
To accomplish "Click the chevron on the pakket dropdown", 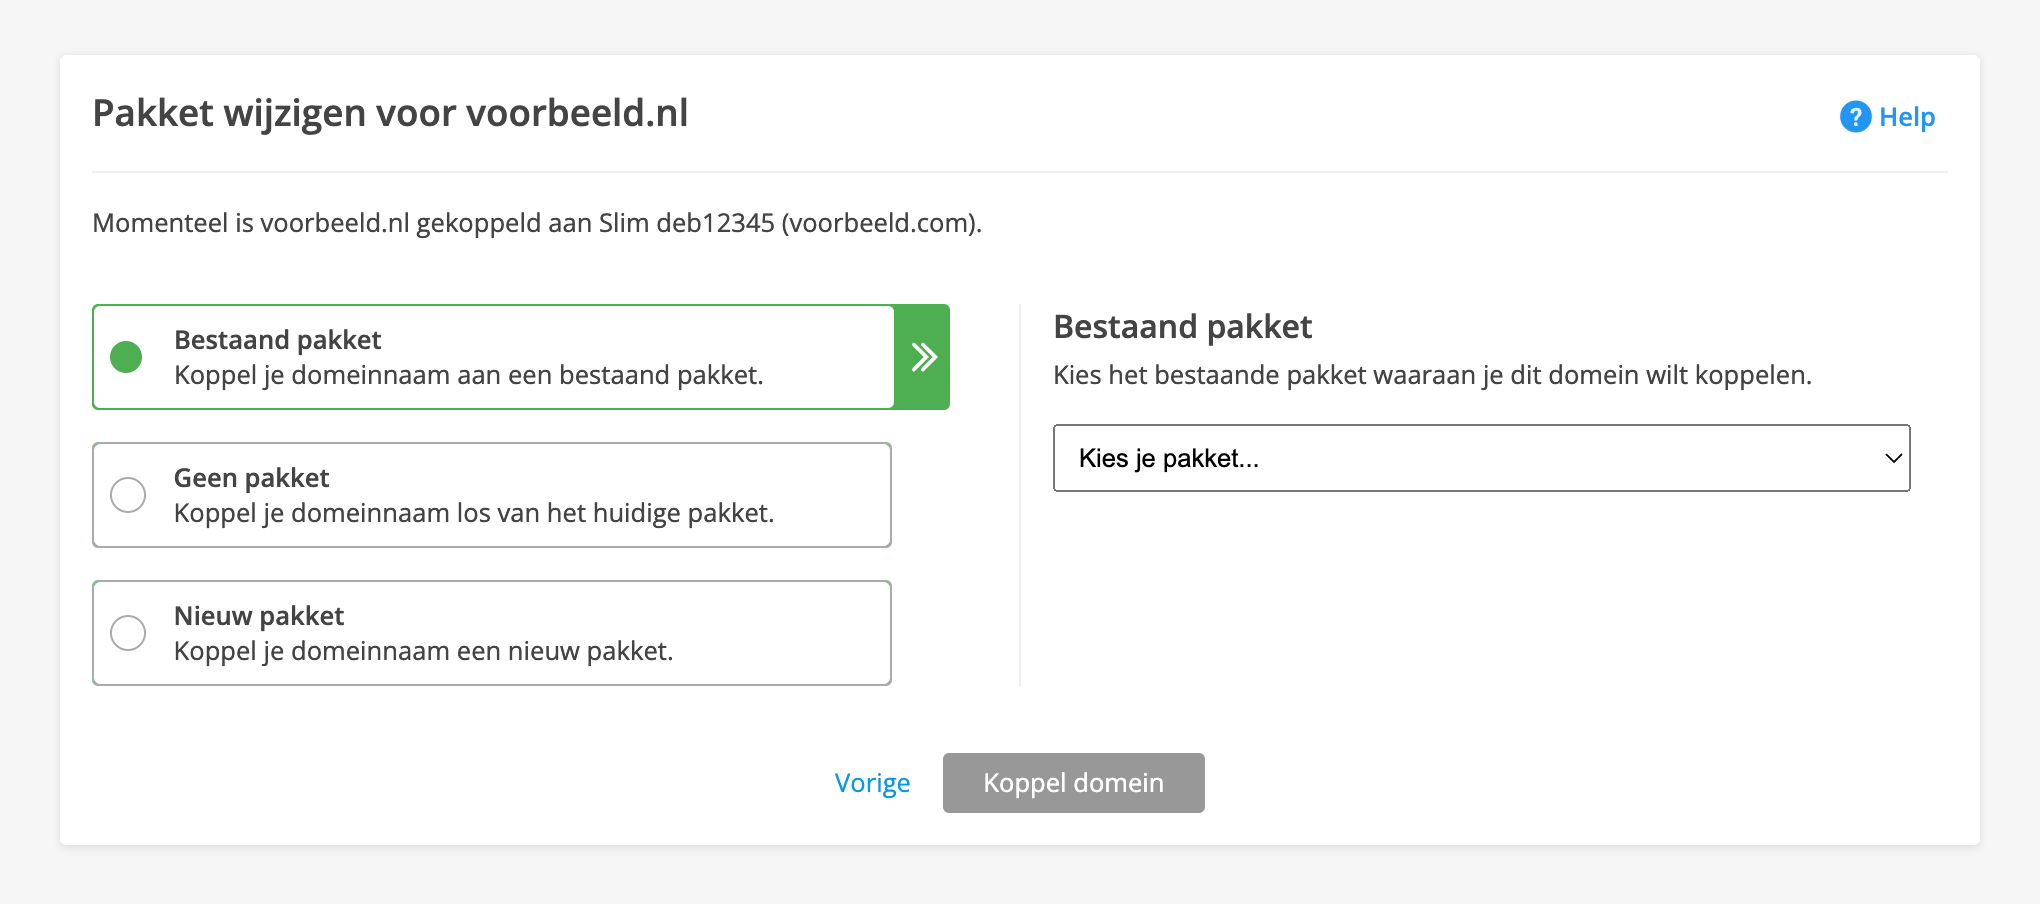I will click(1893, 458).
